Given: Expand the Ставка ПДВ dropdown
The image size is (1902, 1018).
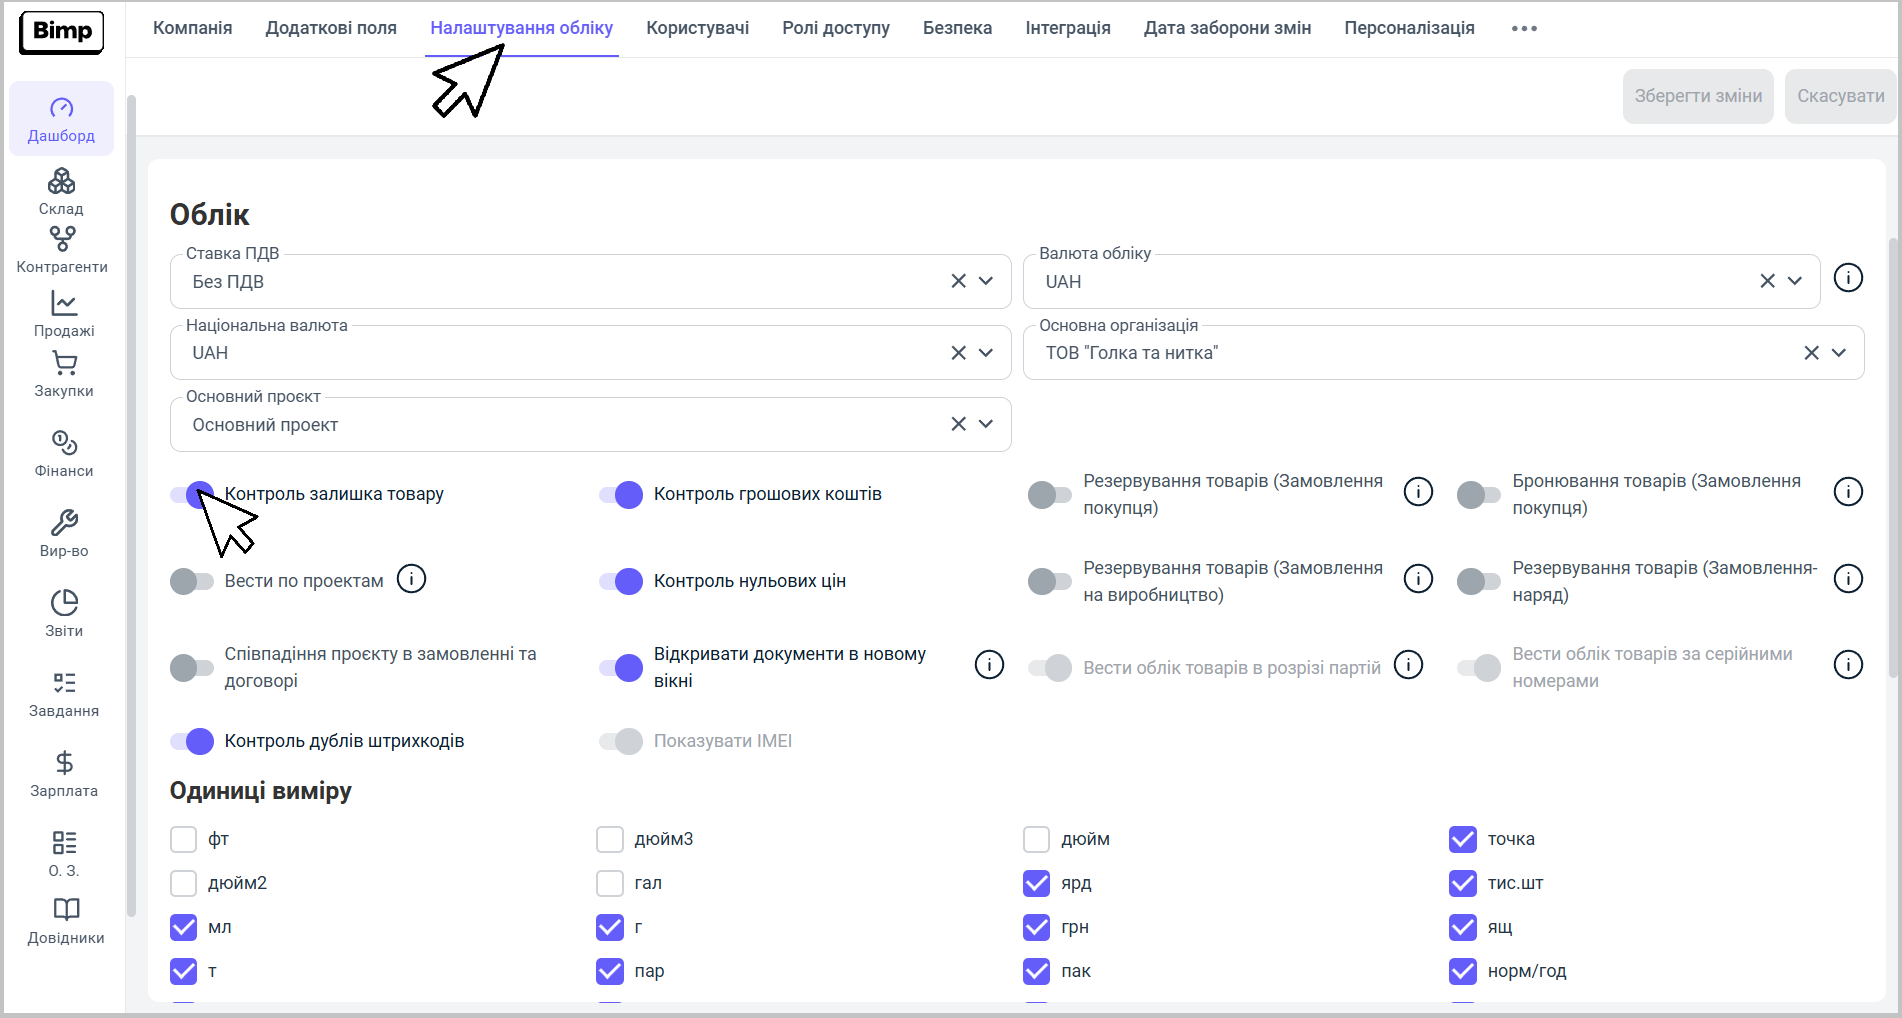Looking at the screenshot, I should pos(986,281).
